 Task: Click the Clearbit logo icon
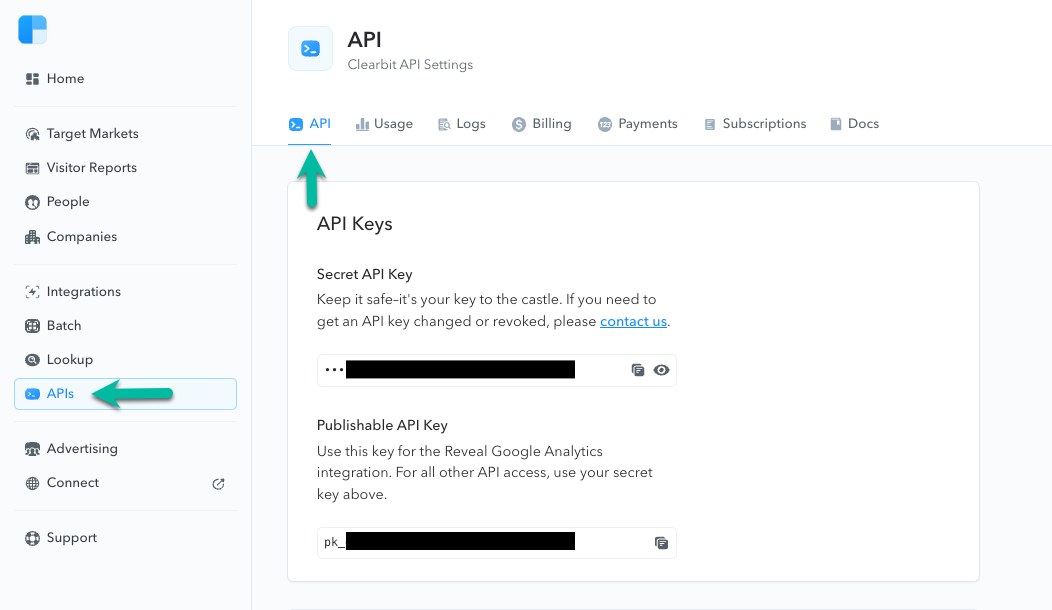(x=32, y=30)
